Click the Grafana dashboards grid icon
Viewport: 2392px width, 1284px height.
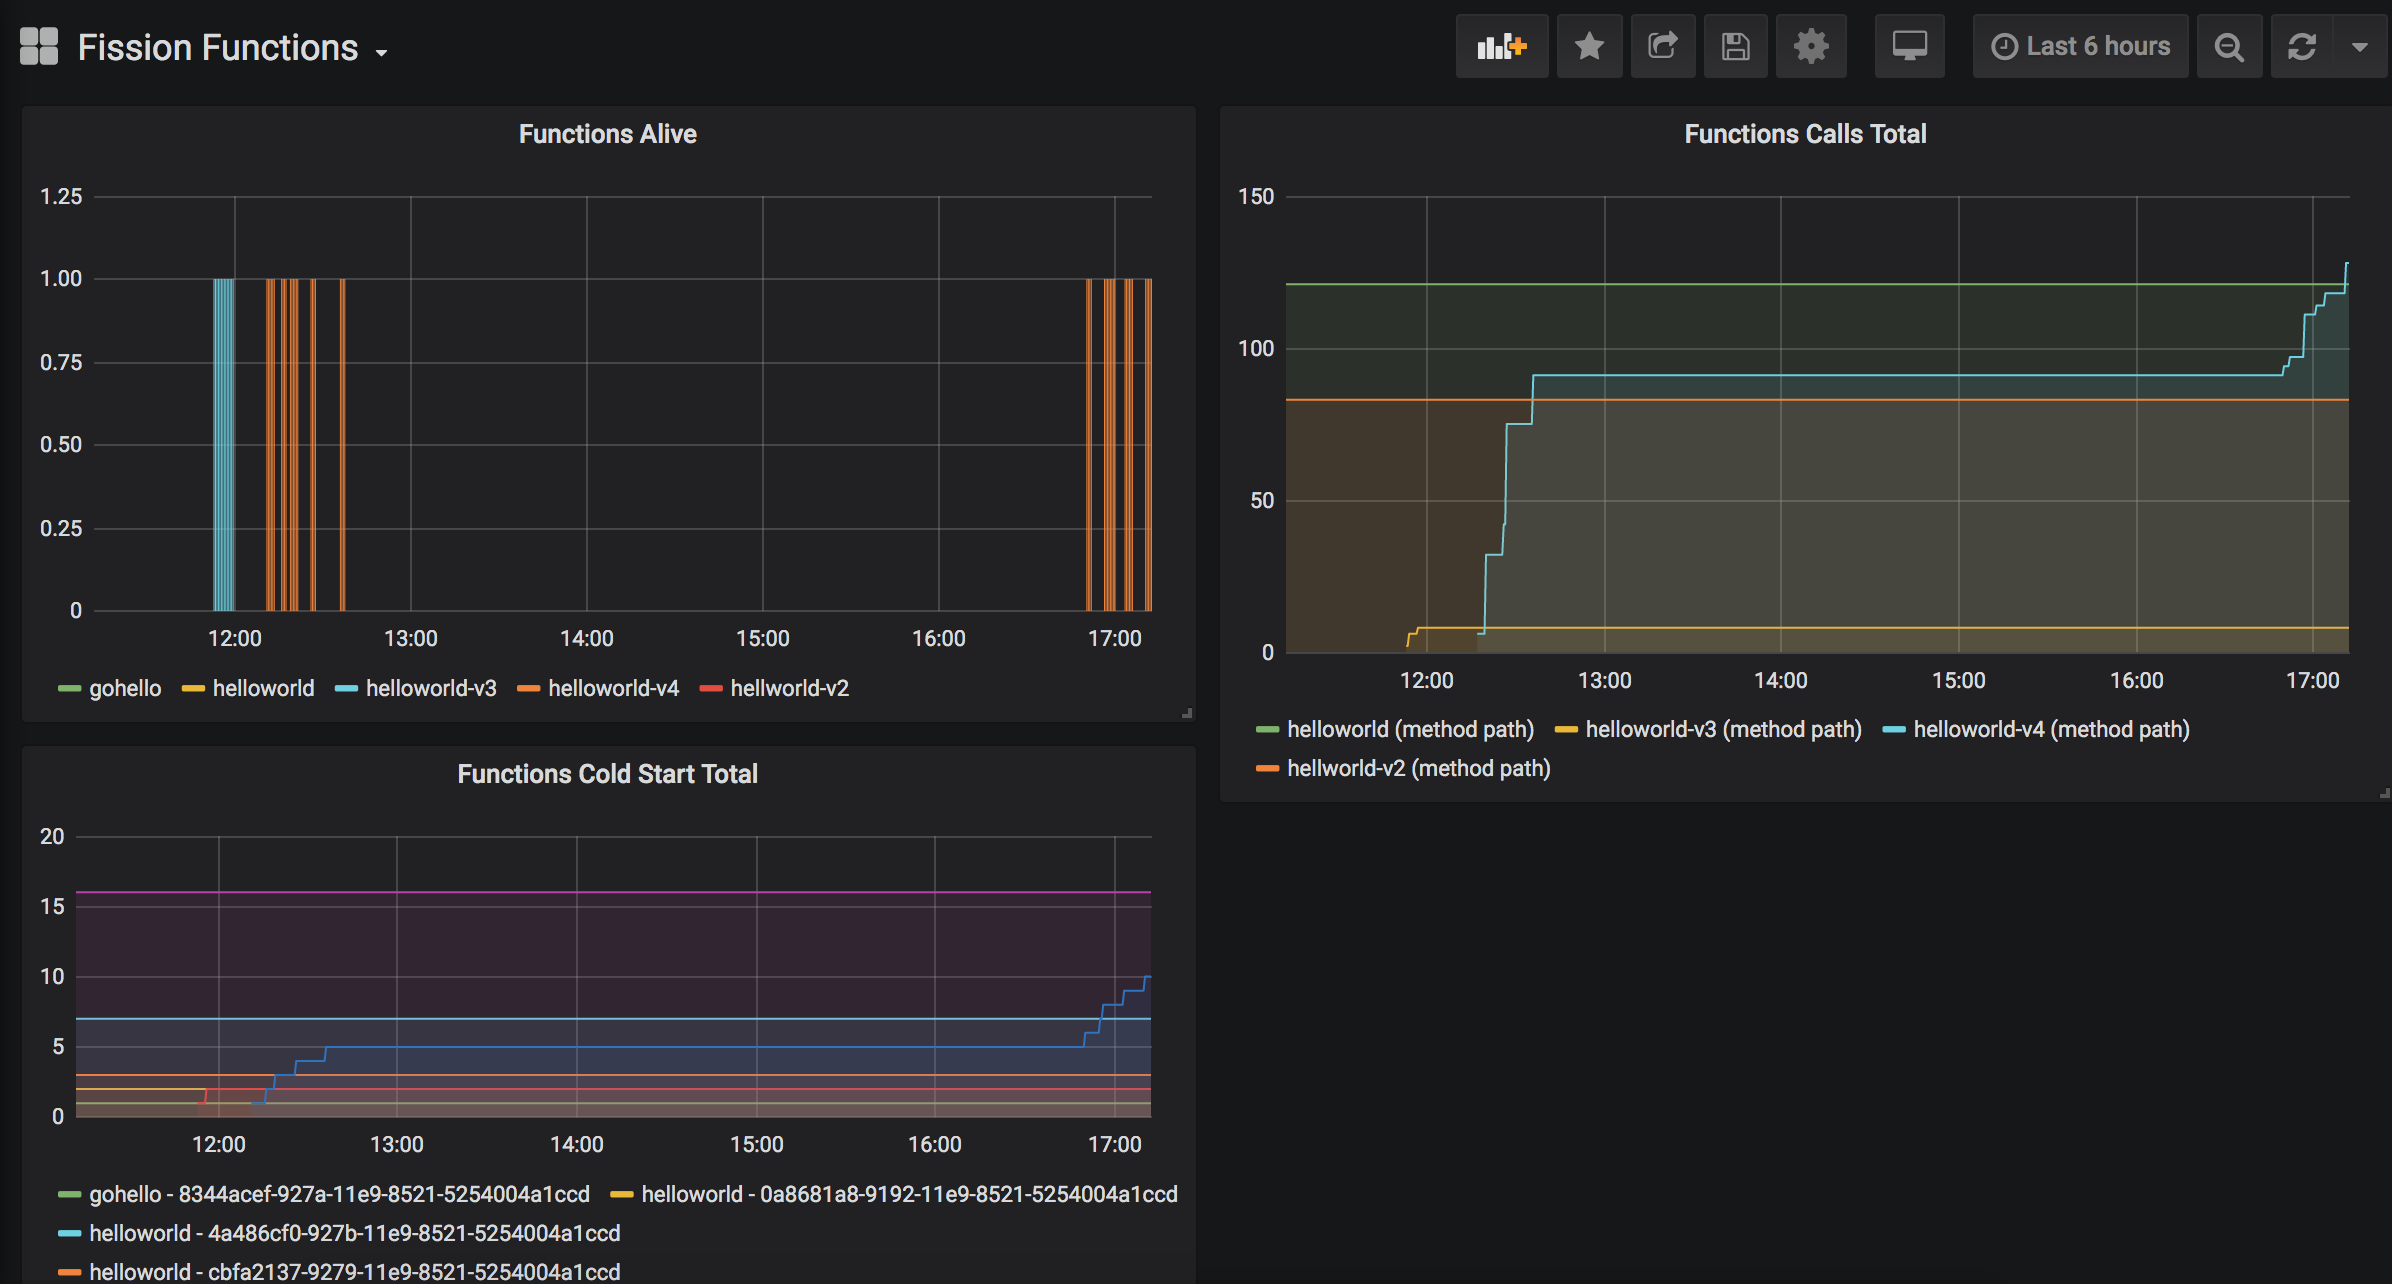click(x=39, y=47)
